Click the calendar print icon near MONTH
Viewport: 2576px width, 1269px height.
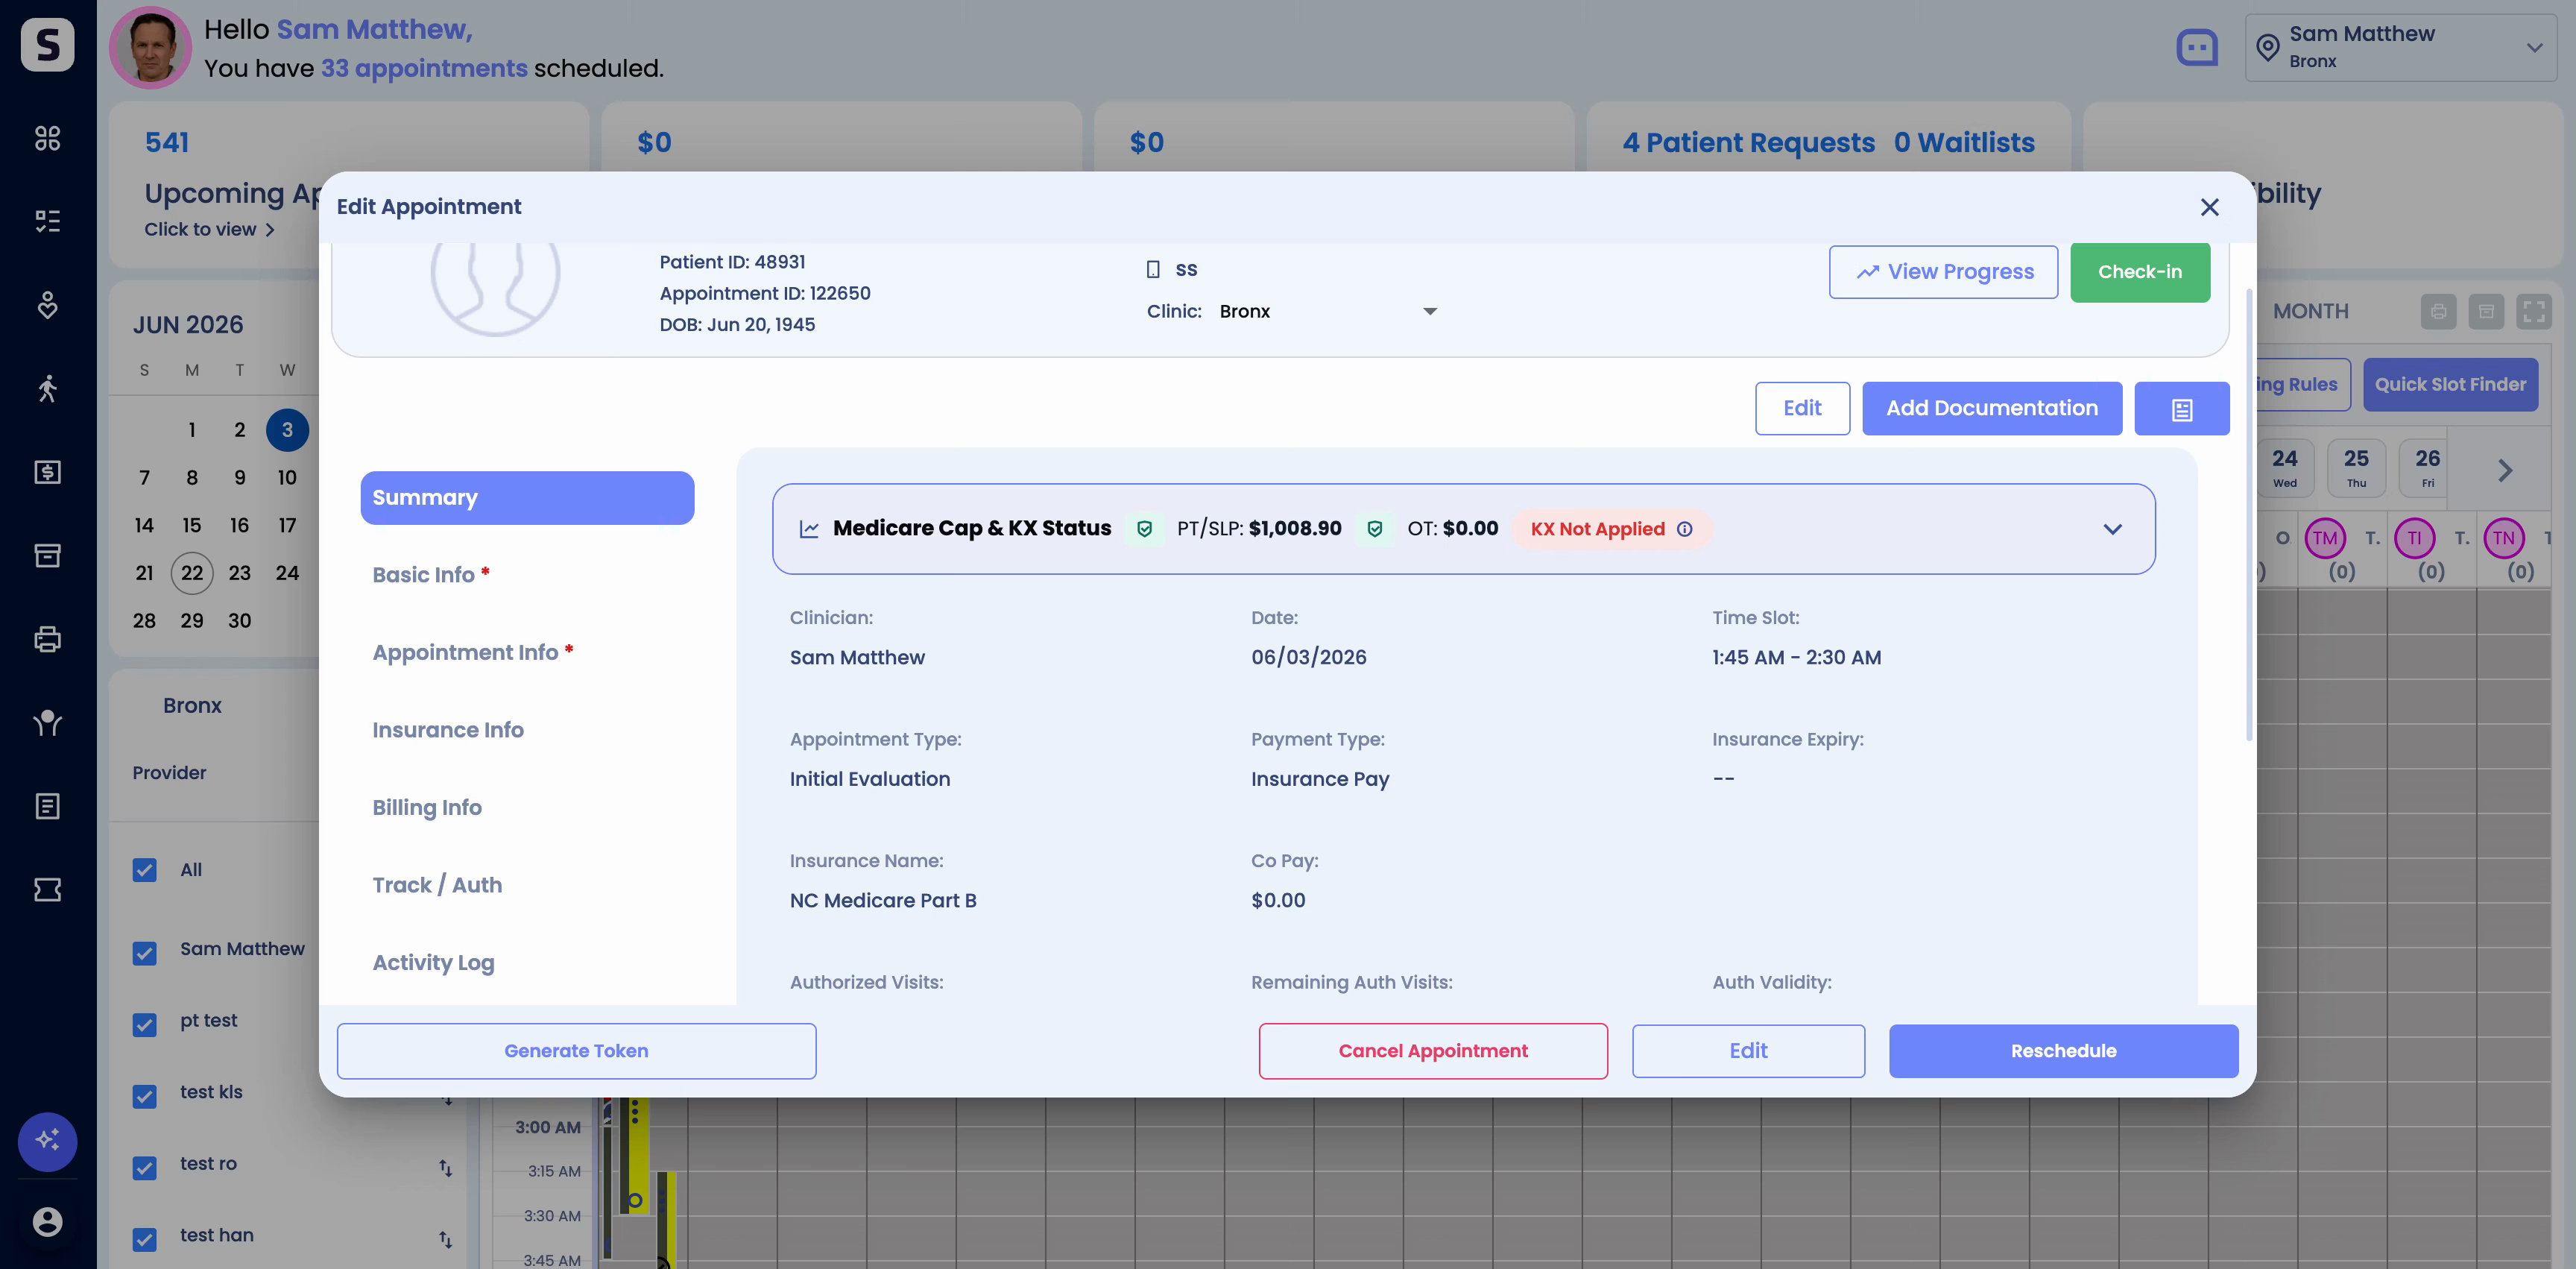pyautogui.click(x=2439, y=311)
